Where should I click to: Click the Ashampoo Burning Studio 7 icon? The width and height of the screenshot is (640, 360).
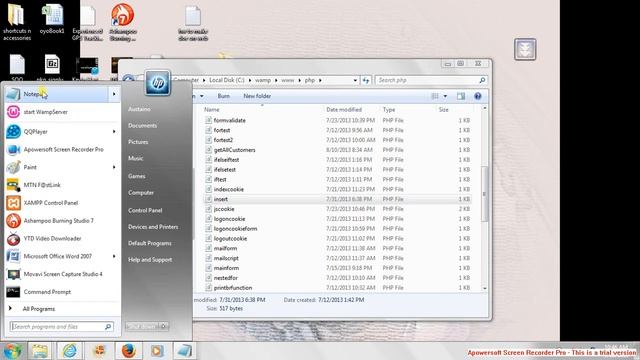coord(13,221)
